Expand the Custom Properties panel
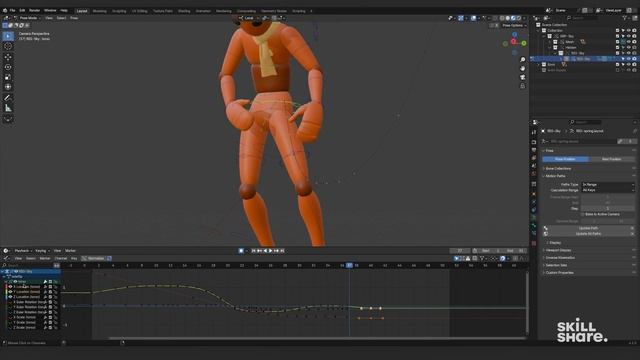 pos(559,273)
